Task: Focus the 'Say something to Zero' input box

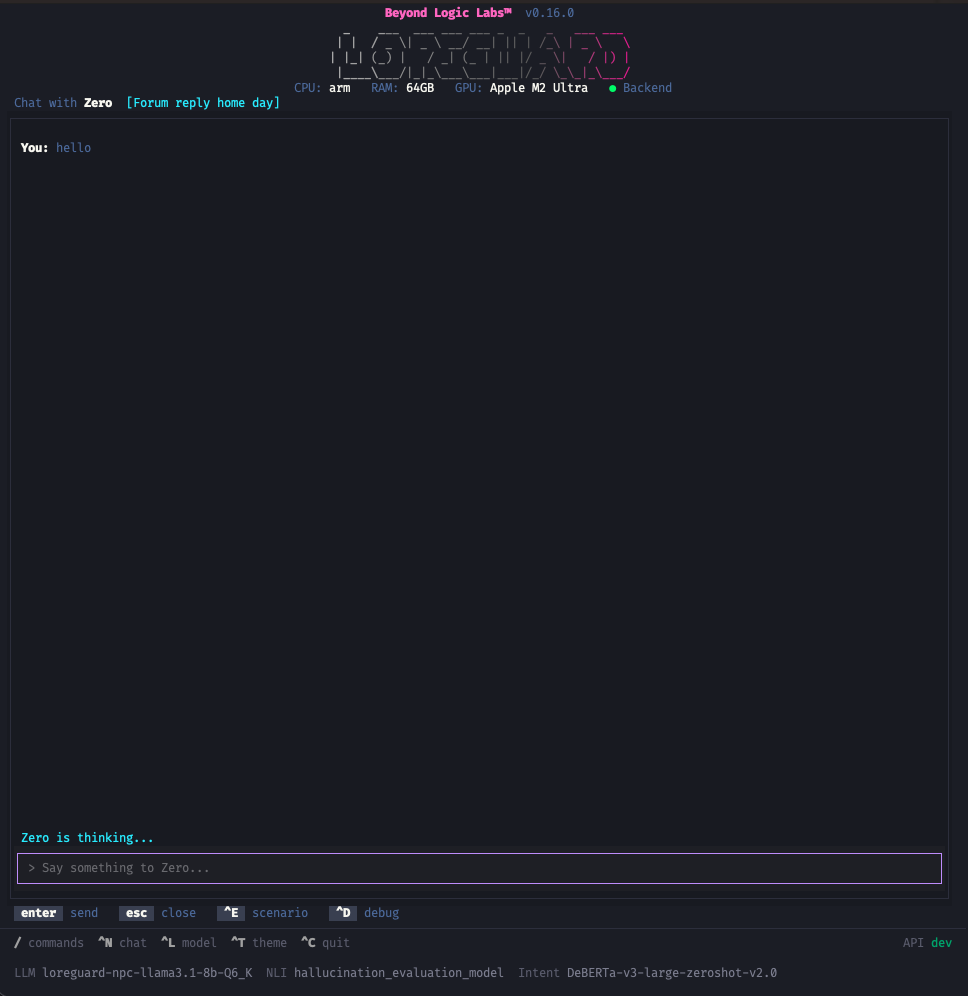Action: pos(479,868)
